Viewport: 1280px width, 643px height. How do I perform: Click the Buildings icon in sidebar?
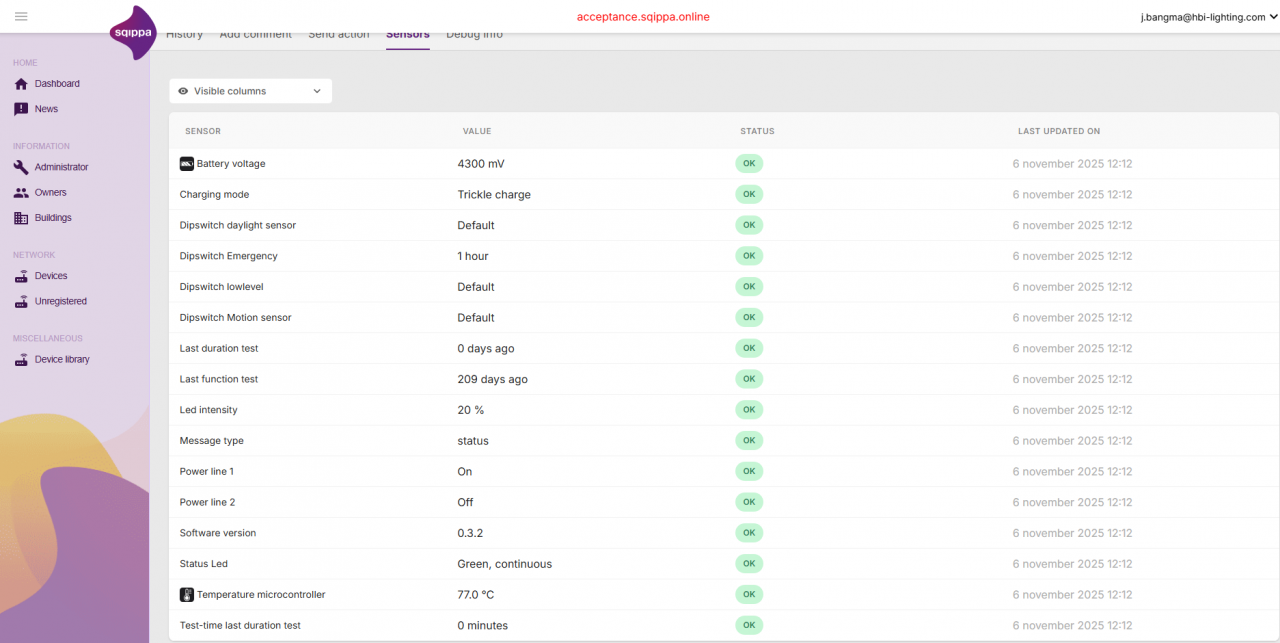click(x=21, y=218)
